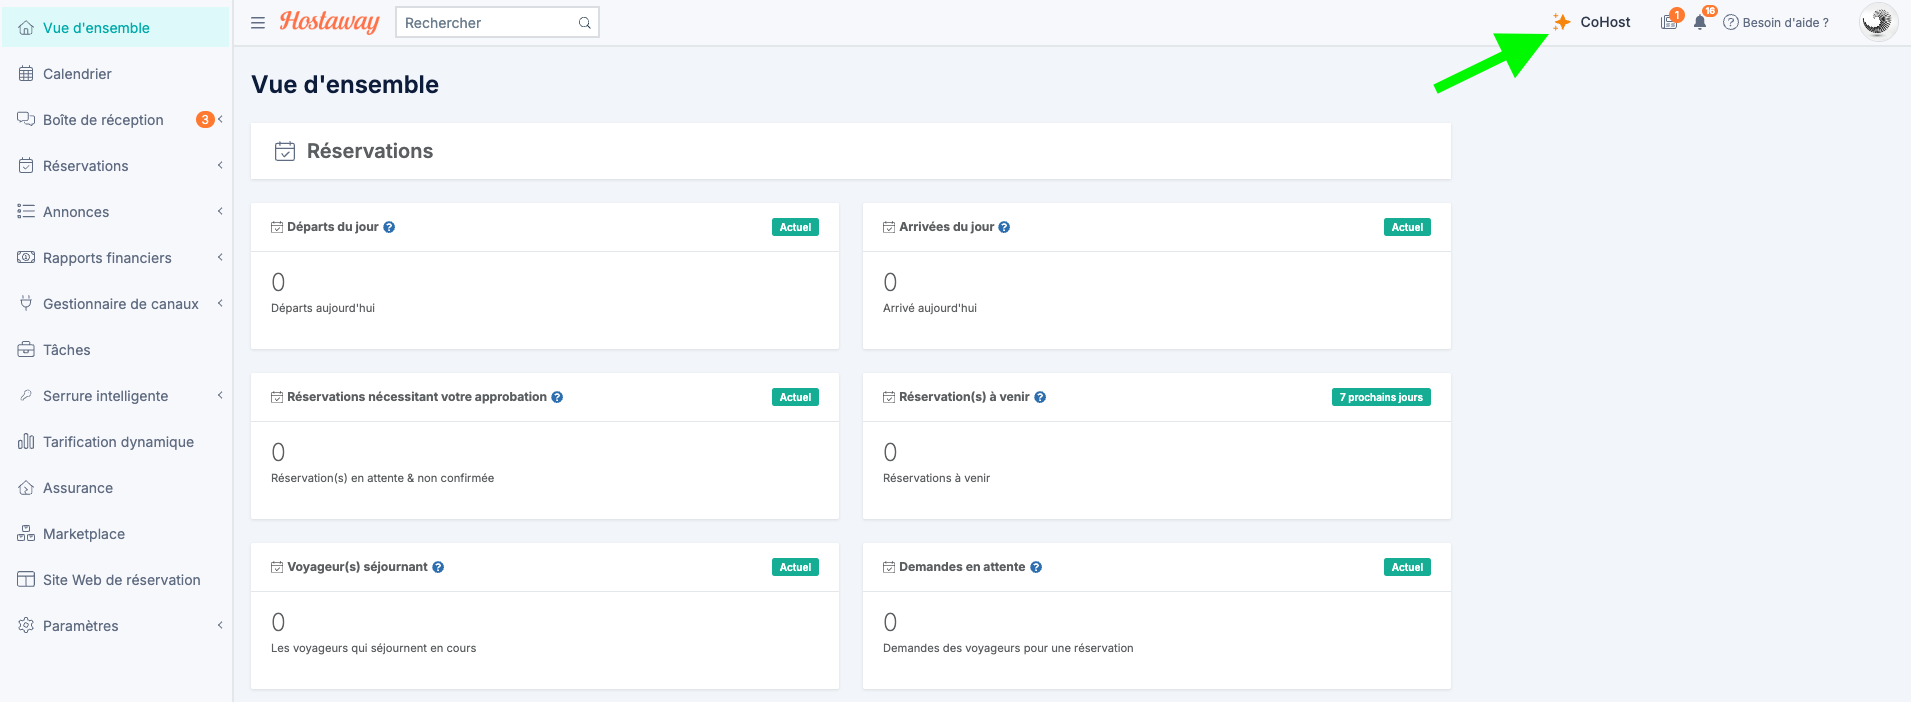This screenshot has width=1911, height=702.
Task: Expand the Boîte de réception chevron
Action: tap(220, 119)
